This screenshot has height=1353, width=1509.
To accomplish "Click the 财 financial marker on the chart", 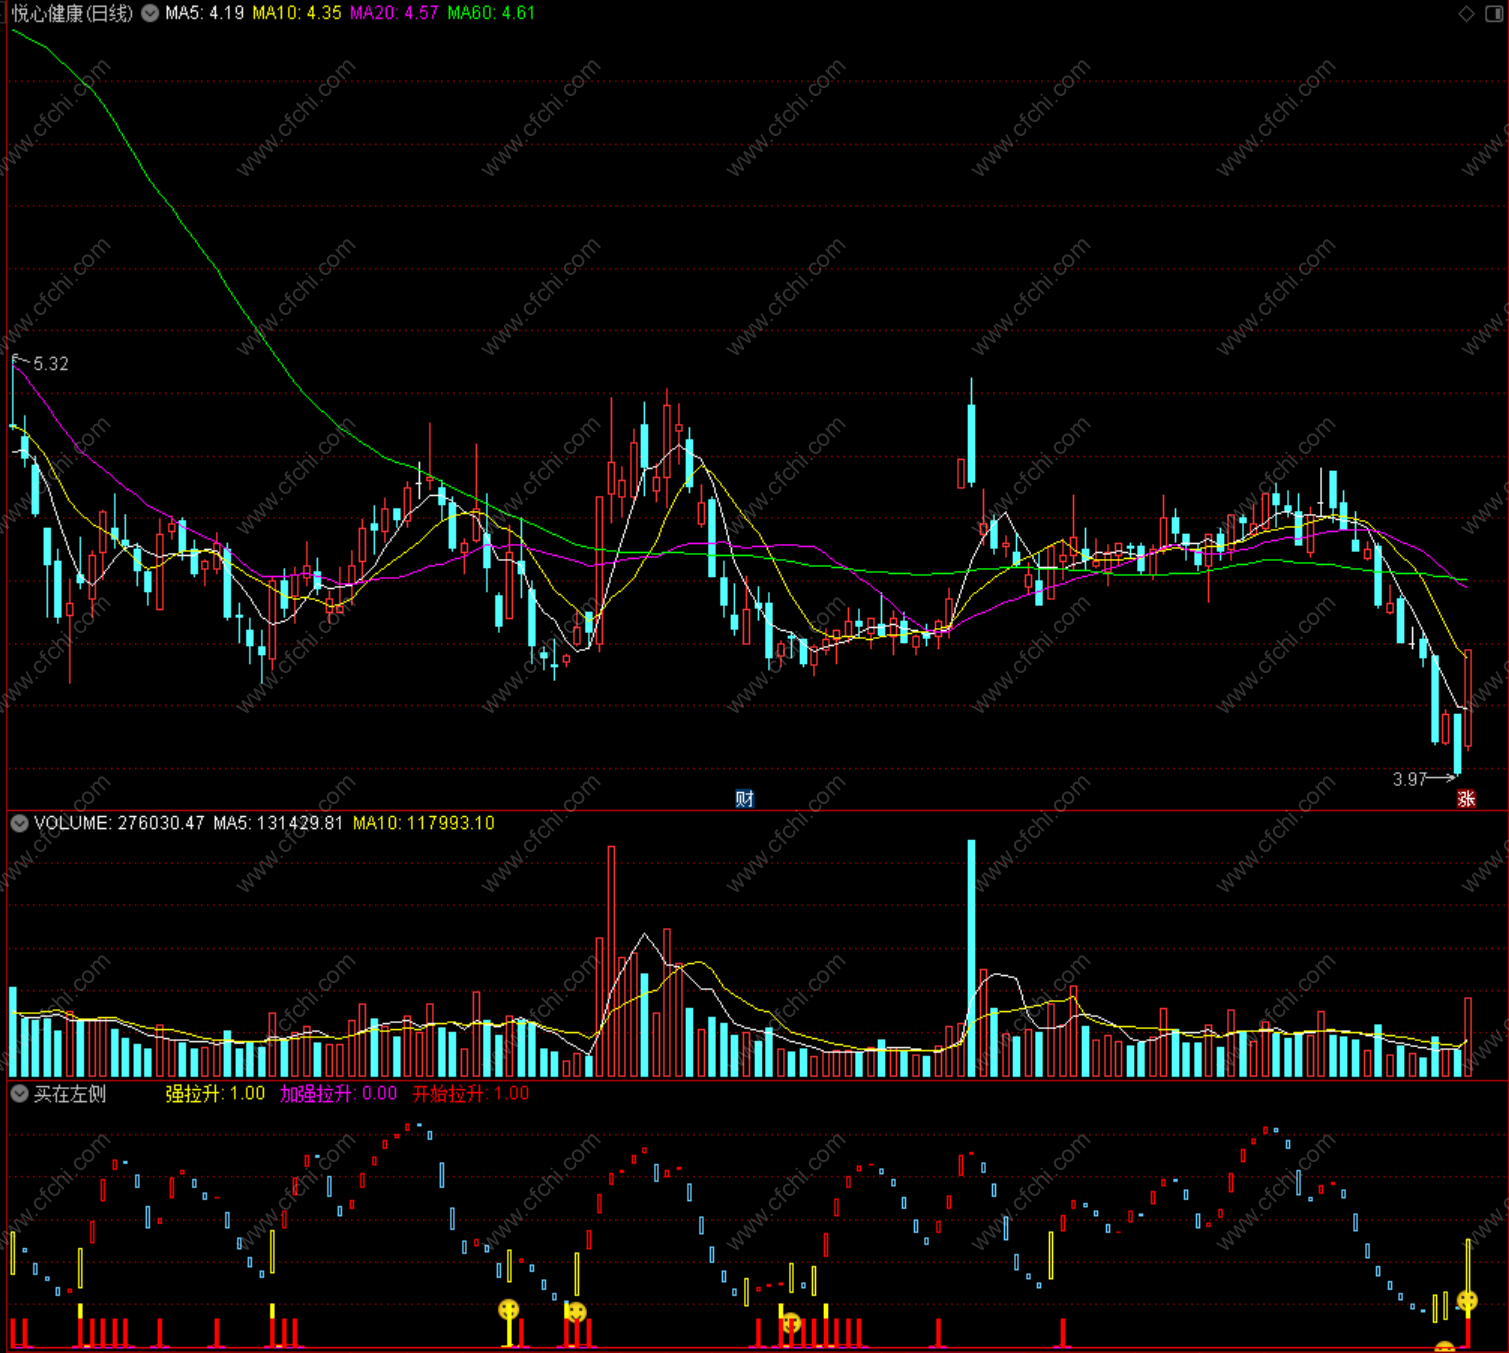I will tap(745, 798).
